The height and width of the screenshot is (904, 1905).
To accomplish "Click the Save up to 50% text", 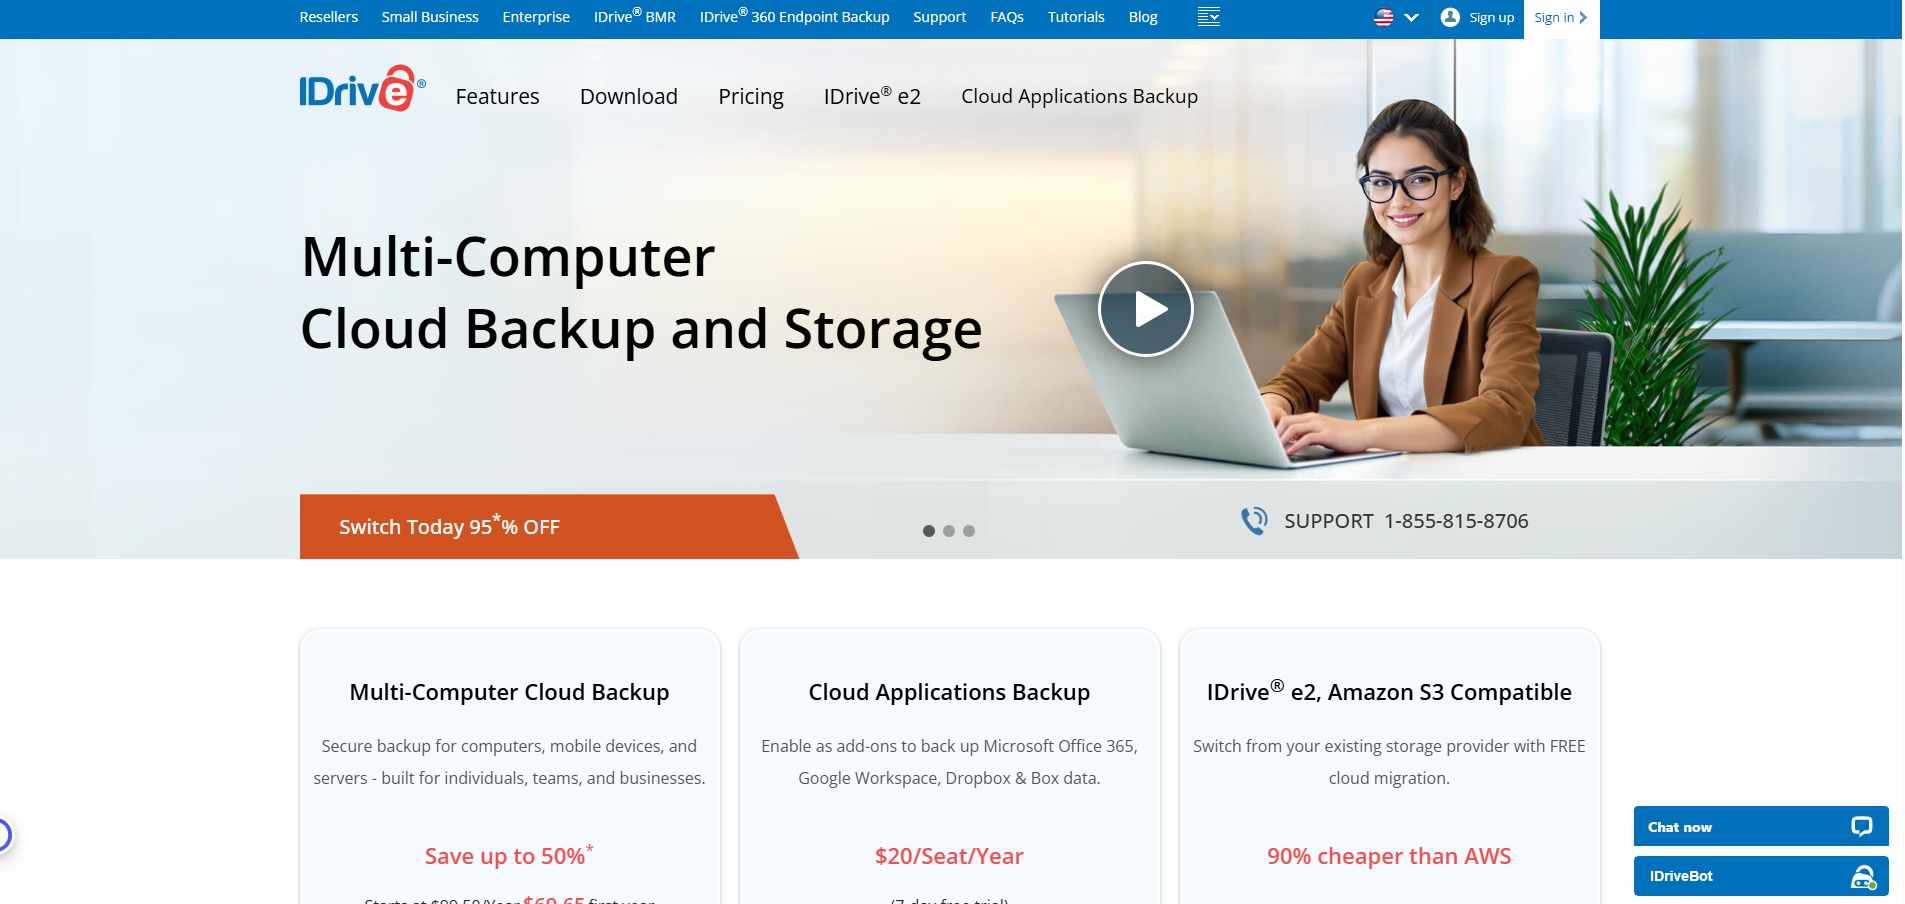I will (x=509, y=855).
